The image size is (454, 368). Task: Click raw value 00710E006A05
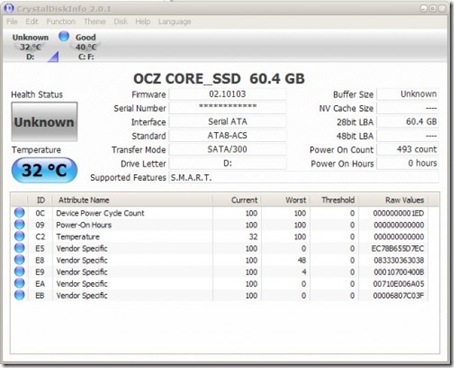click(398, 284)
